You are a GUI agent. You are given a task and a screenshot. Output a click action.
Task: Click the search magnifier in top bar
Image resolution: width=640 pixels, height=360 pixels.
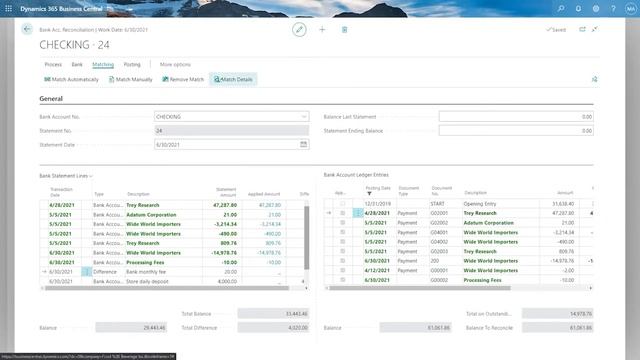click(561, 9)
